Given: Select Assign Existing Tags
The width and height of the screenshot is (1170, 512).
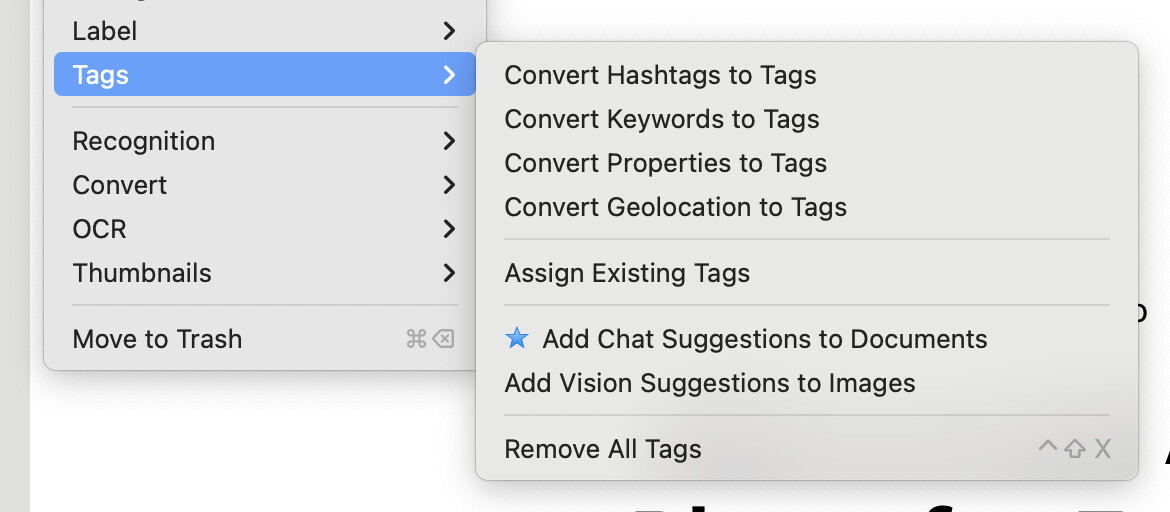Looking at the screenshot, I should 627,273.
